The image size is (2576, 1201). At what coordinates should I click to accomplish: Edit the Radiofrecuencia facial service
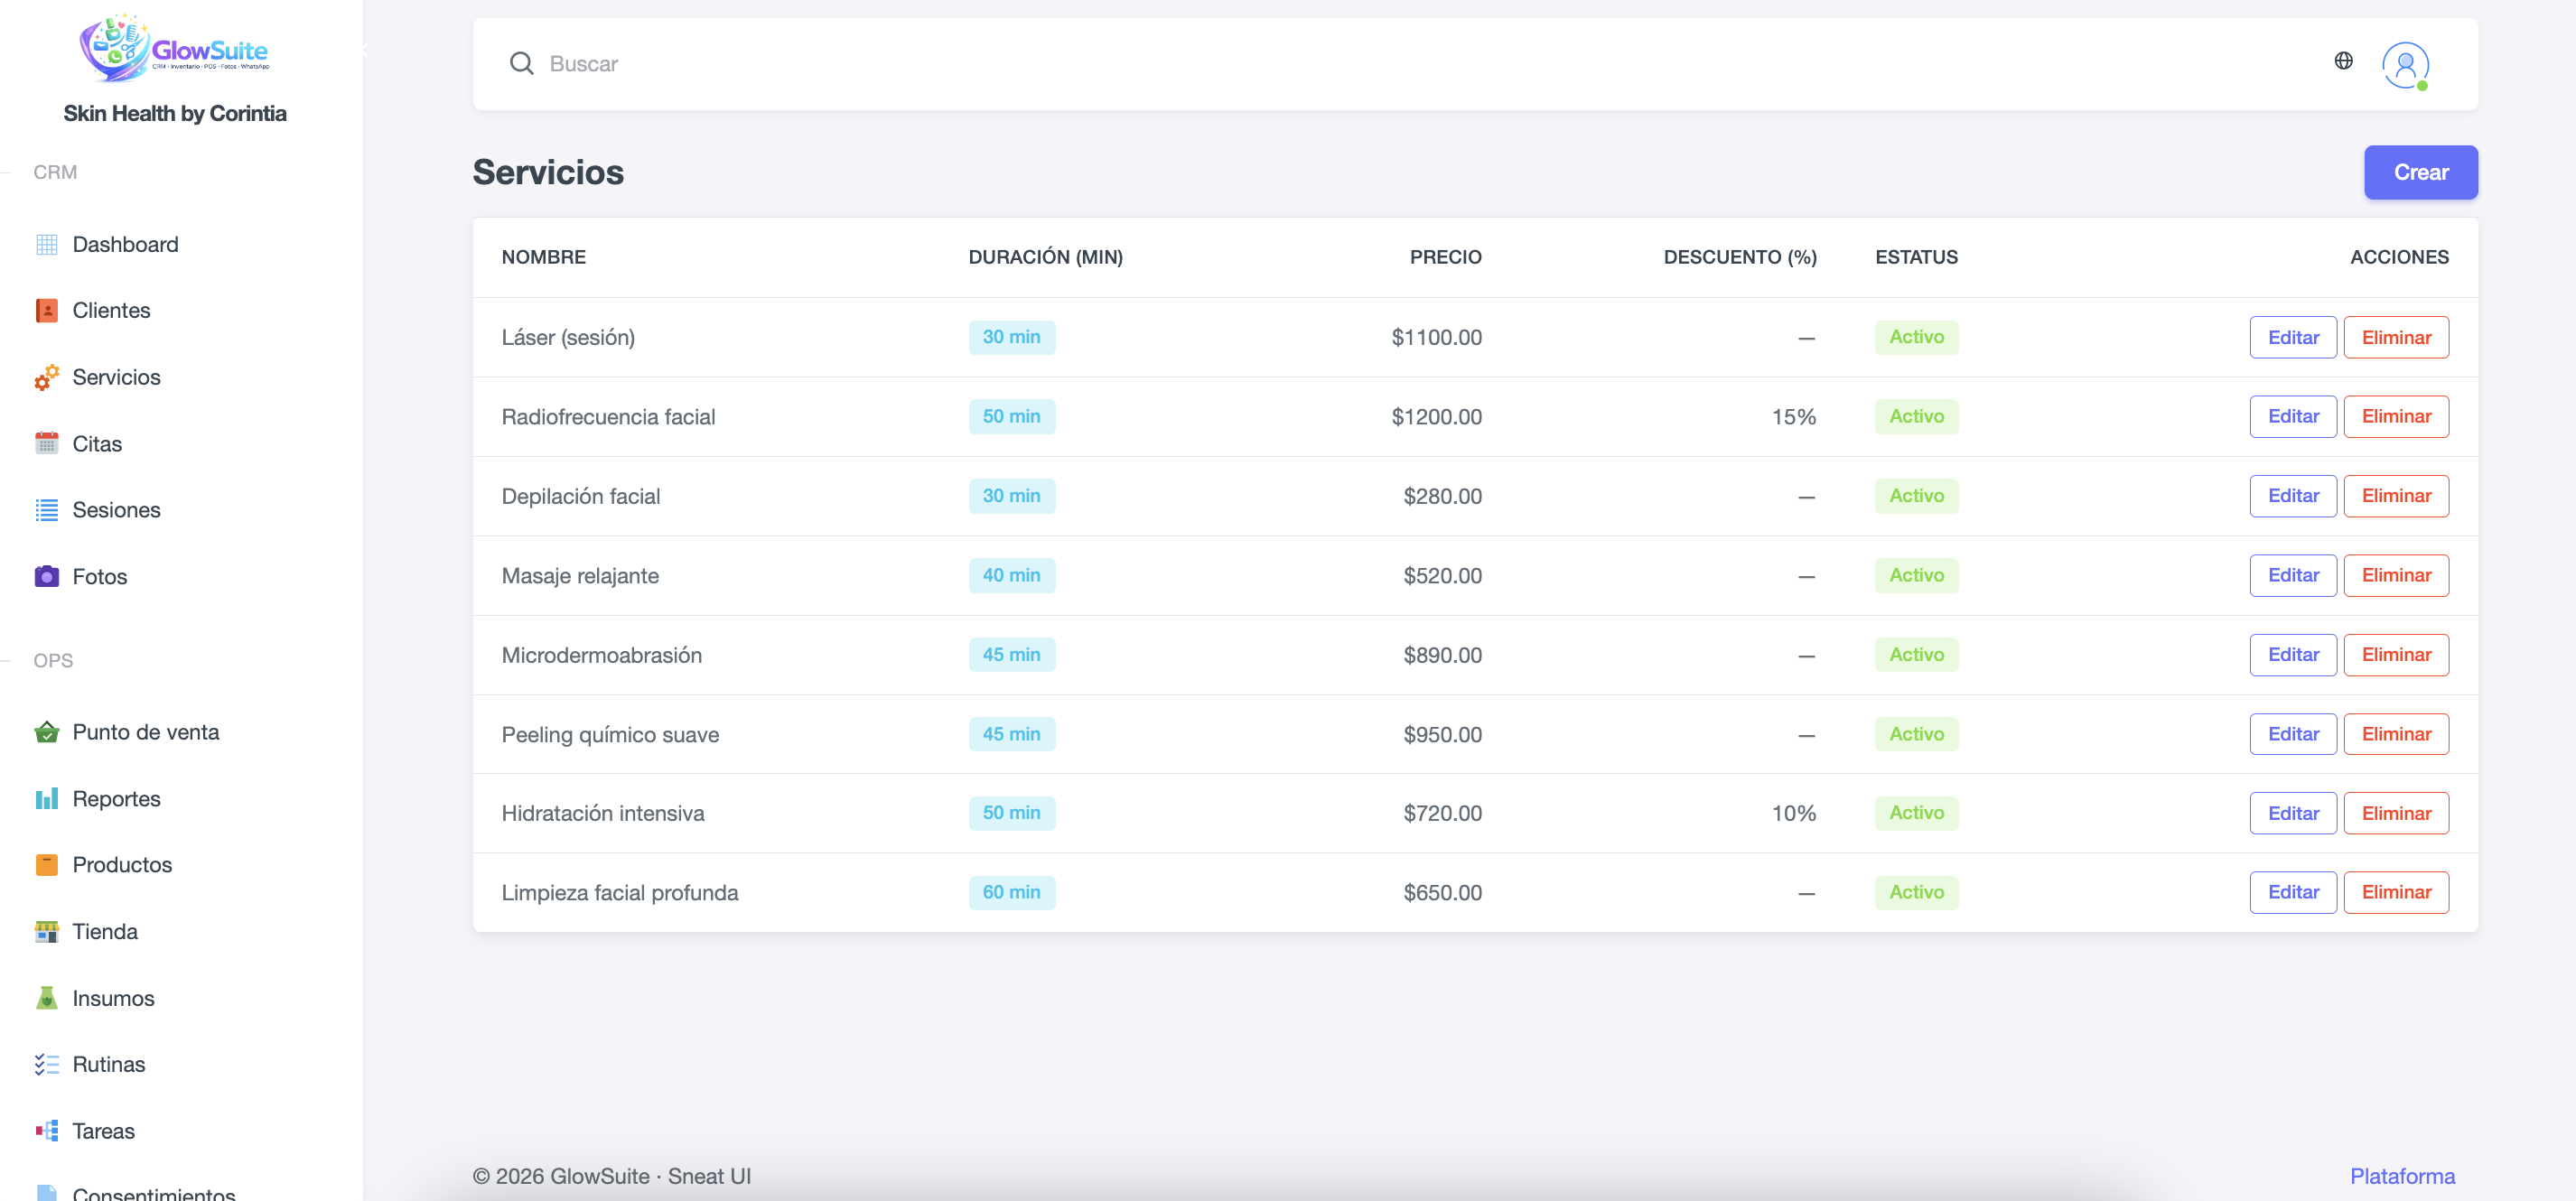pyautogui.click(x=2292, y=417)
